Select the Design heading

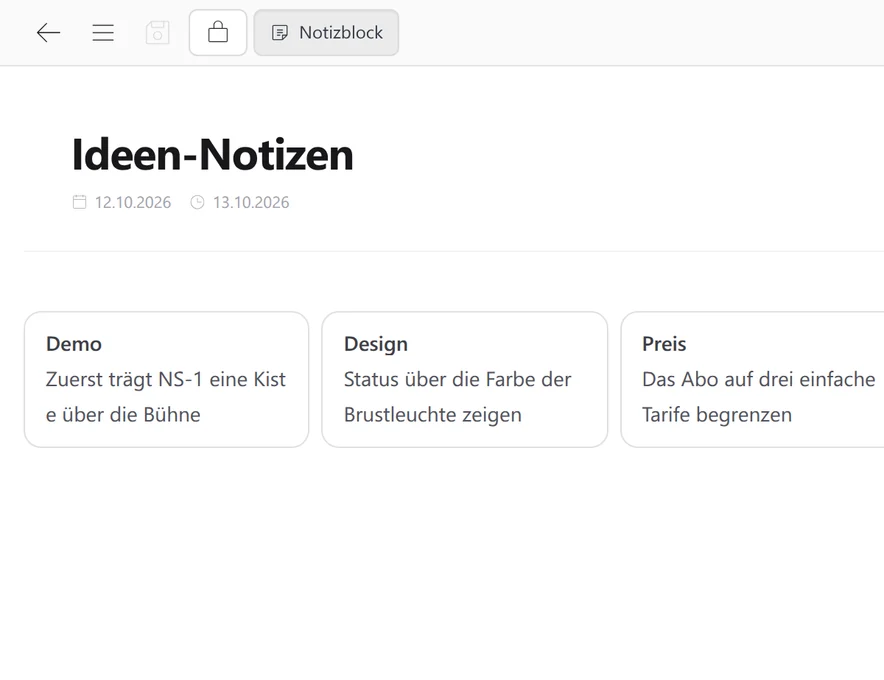pos(376,344)
